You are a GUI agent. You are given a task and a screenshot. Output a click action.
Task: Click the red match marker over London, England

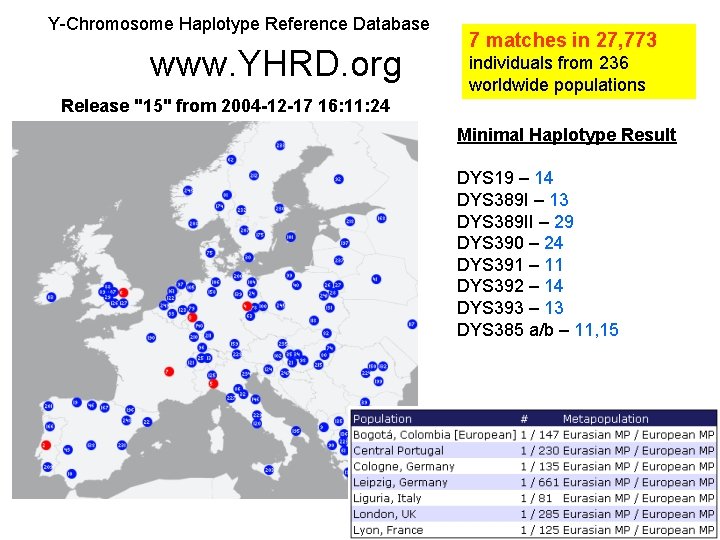(x=123, y=292)
